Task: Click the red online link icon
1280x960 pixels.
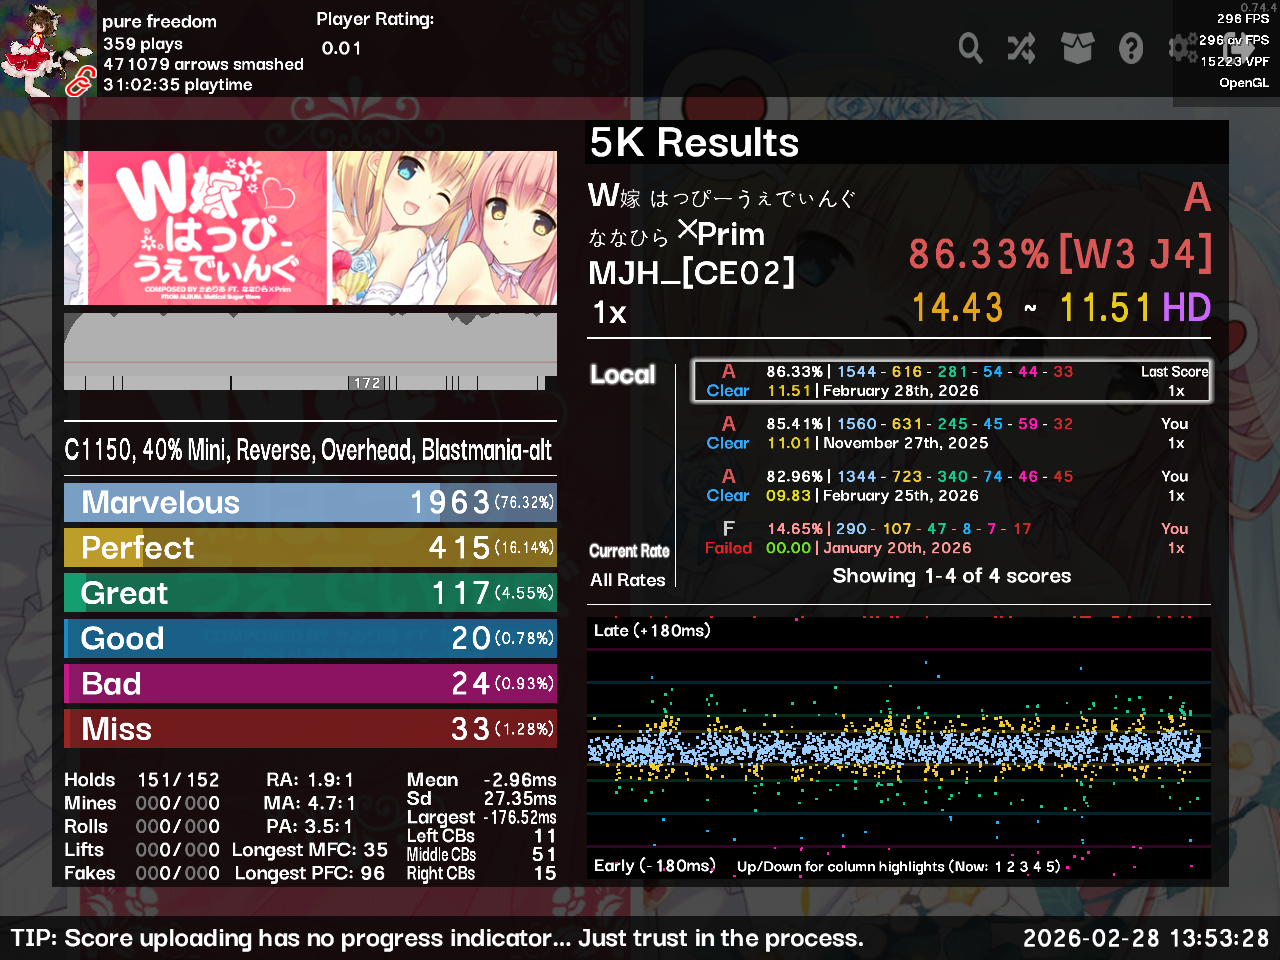Action: click(79, 84)
